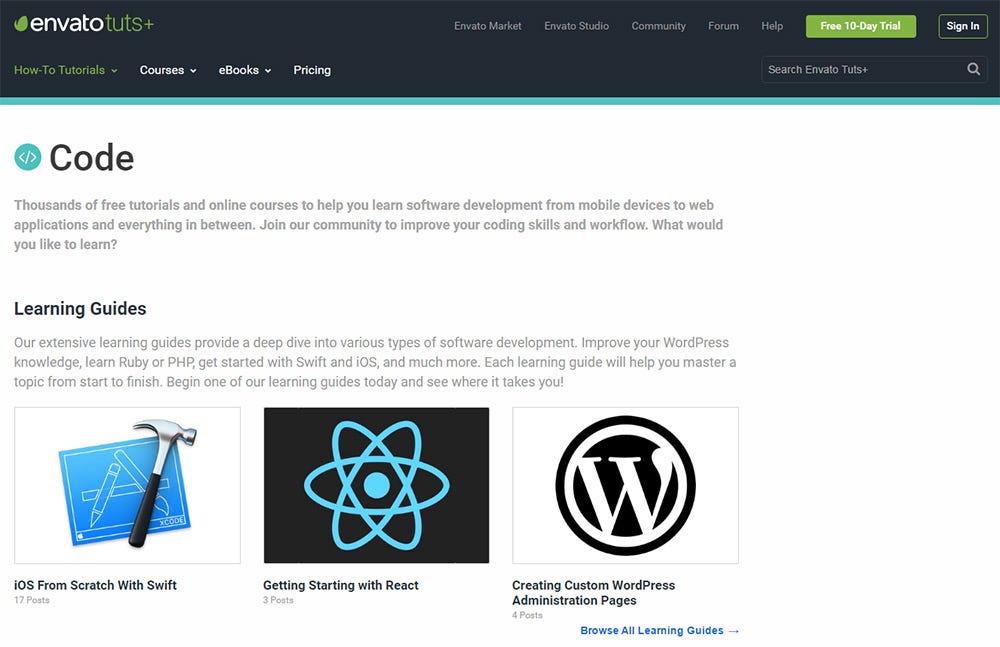Open the eBooks dropdown menu
Image resolution: width=1000 pixels, height=647 pixels.
click(245, 70)
